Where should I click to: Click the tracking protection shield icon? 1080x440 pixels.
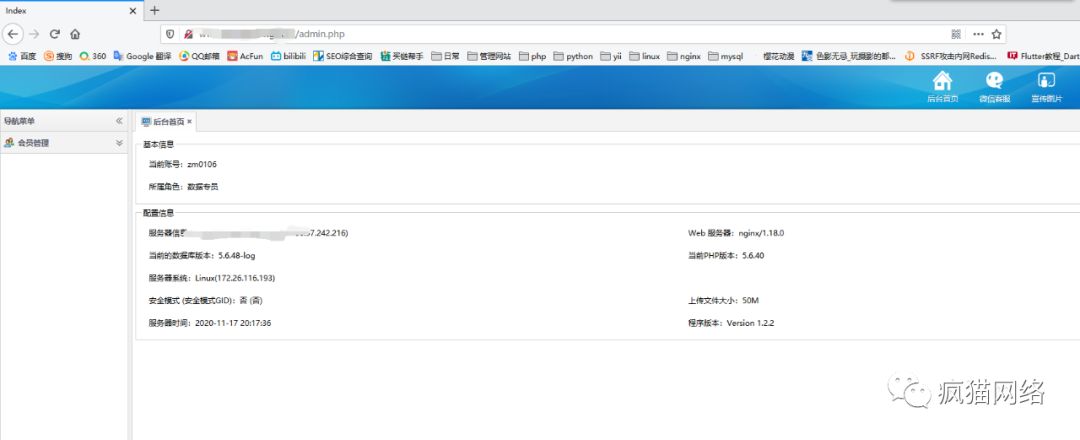pyautogui.click(x=170, y=34)
